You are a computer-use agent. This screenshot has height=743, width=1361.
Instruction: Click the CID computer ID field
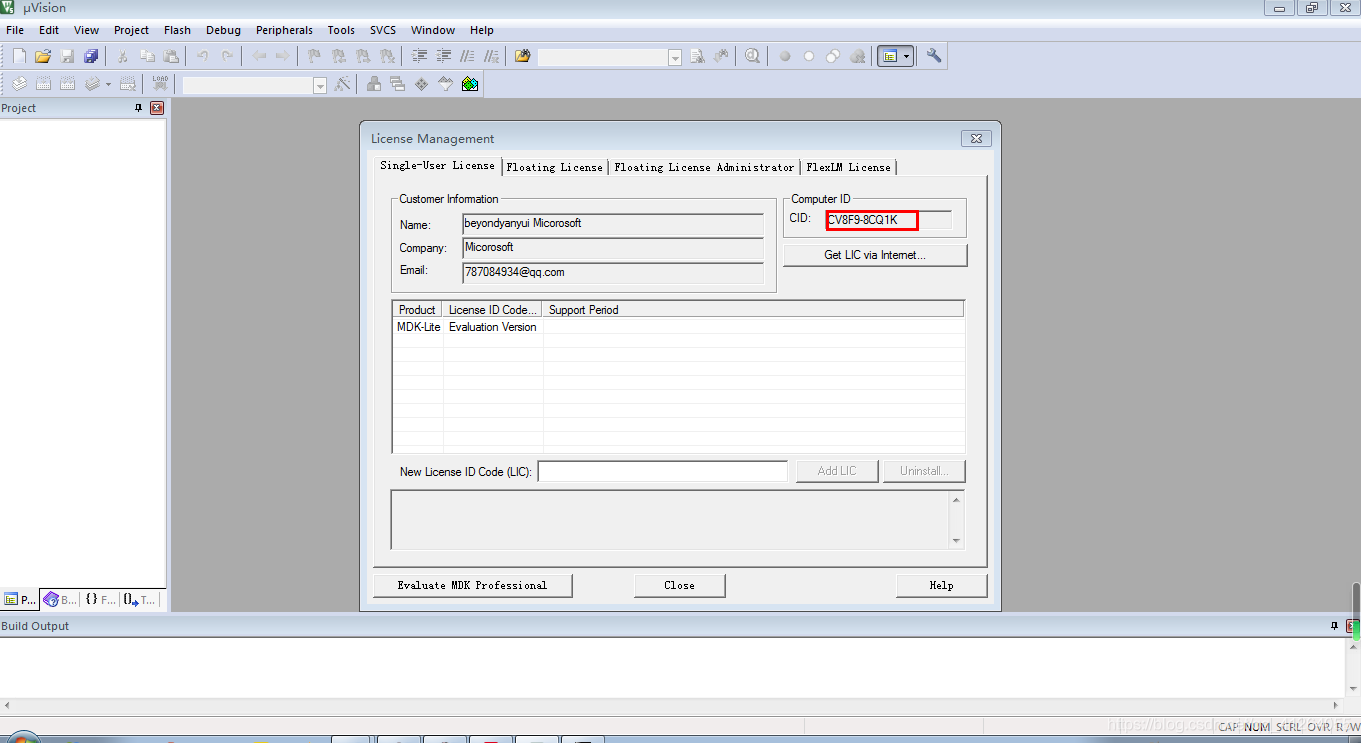pyautogui.click(x=888, y=220)
